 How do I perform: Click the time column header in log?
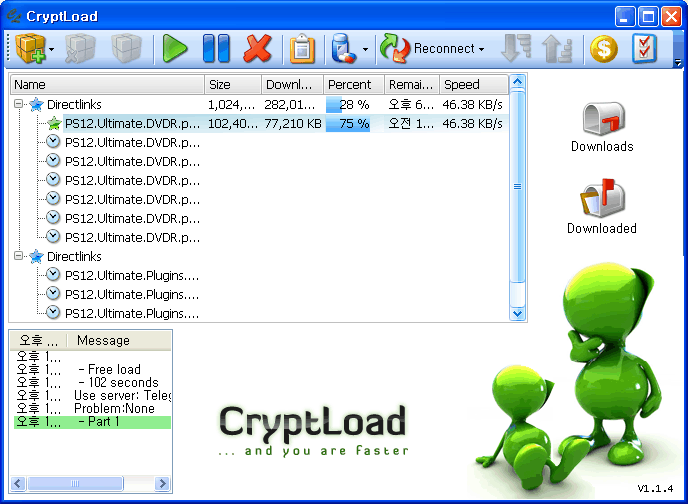pyautogui.click(x=39, y=340)
